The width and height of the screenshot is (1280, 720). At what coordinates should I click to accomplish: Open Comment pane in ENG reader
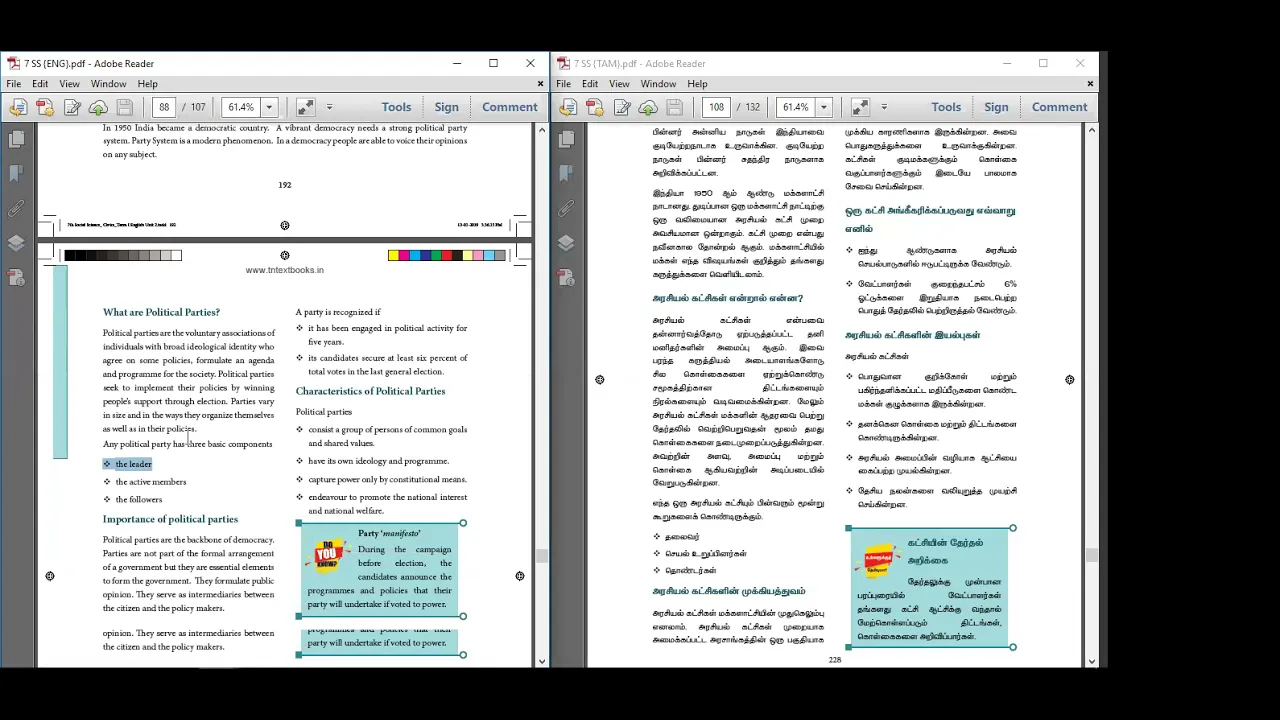pyautogui.click(x=509, y=107)
